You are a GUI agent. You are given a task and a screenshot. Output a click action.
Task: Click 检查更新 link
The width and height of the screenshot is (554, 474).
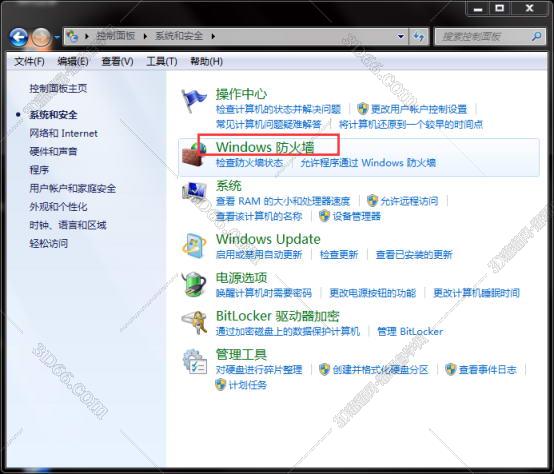tap(339, 255)
